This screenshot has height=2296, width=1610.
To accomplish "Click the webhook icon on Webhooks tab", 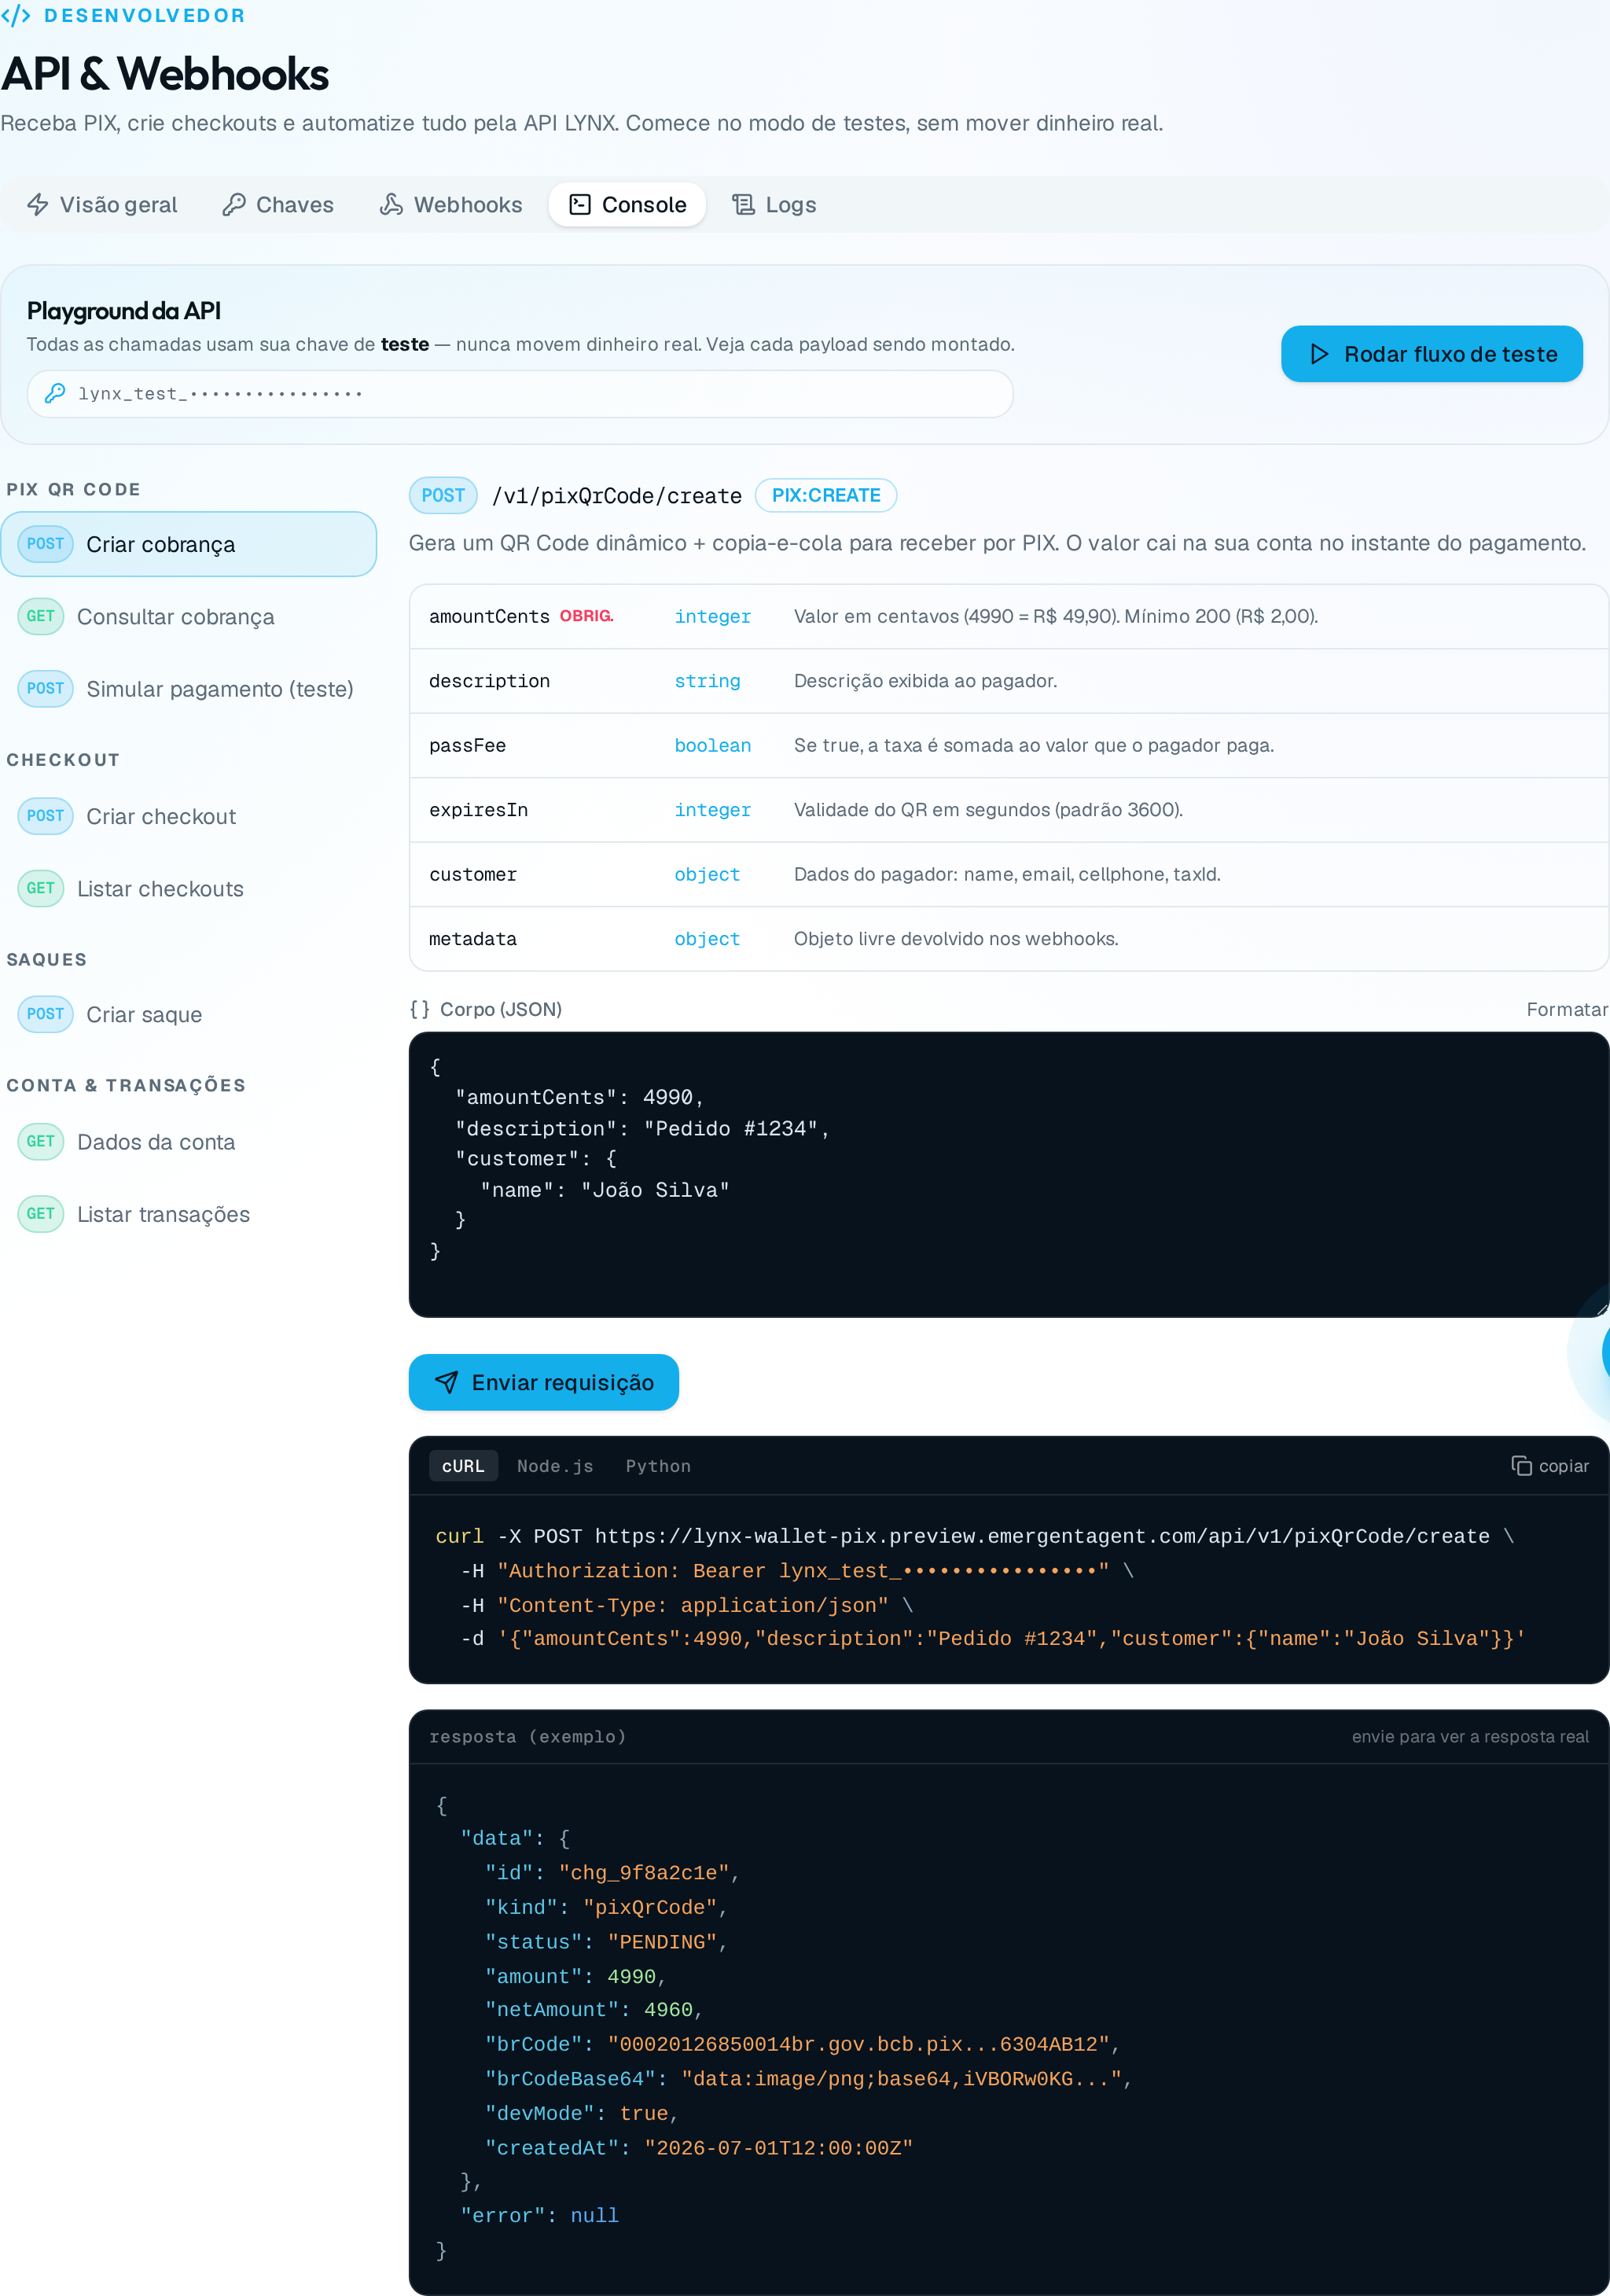I will [391, 205].
